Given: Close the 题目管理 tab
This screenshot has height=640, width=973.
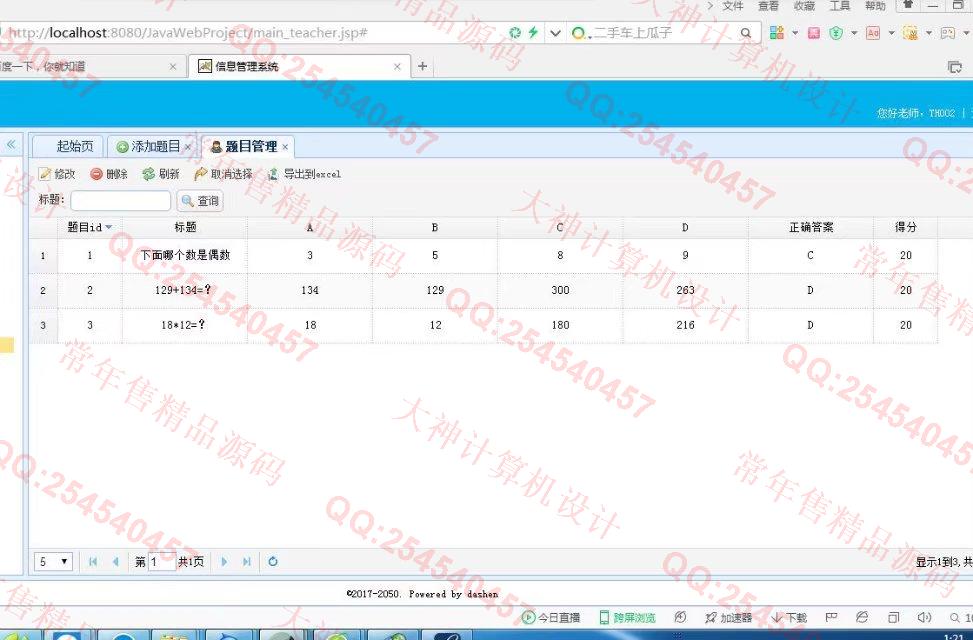Looking at the screenshot, I should click(285, 147).
